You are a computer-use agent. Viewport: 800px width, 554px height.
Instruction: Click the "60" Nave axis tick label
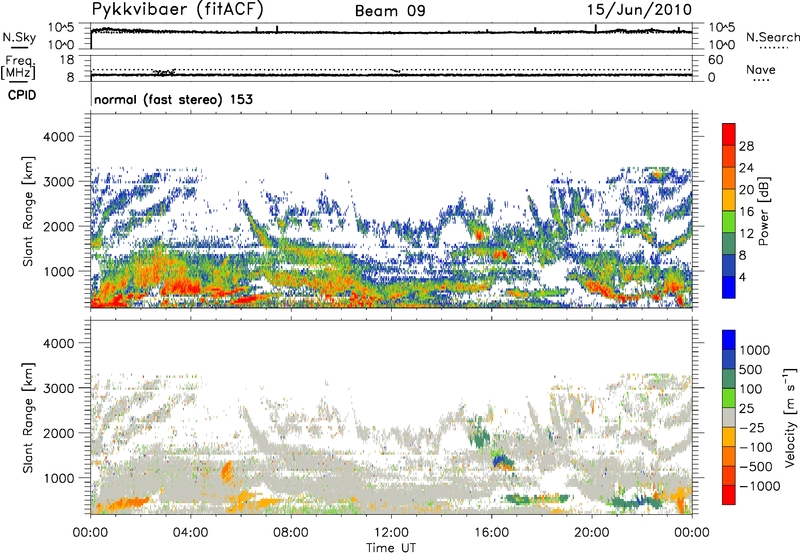coord(715,60)
